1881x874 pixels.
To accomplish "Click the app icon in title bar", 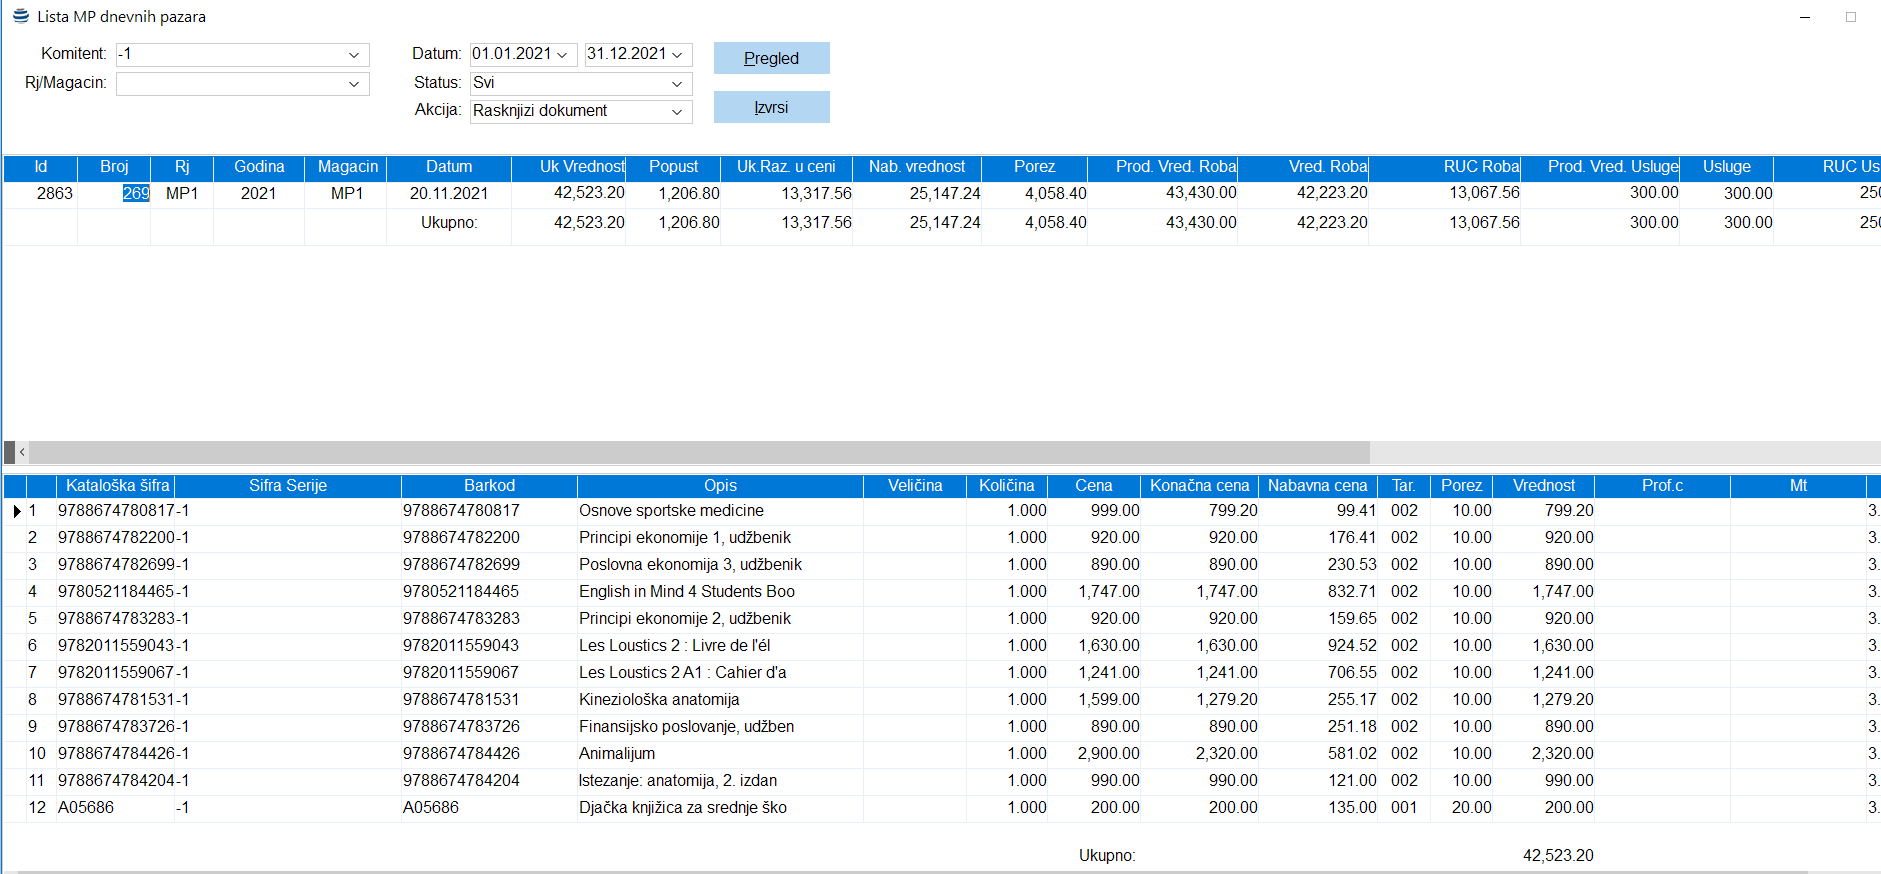I will pyautogui.click(x=20, y=16).
